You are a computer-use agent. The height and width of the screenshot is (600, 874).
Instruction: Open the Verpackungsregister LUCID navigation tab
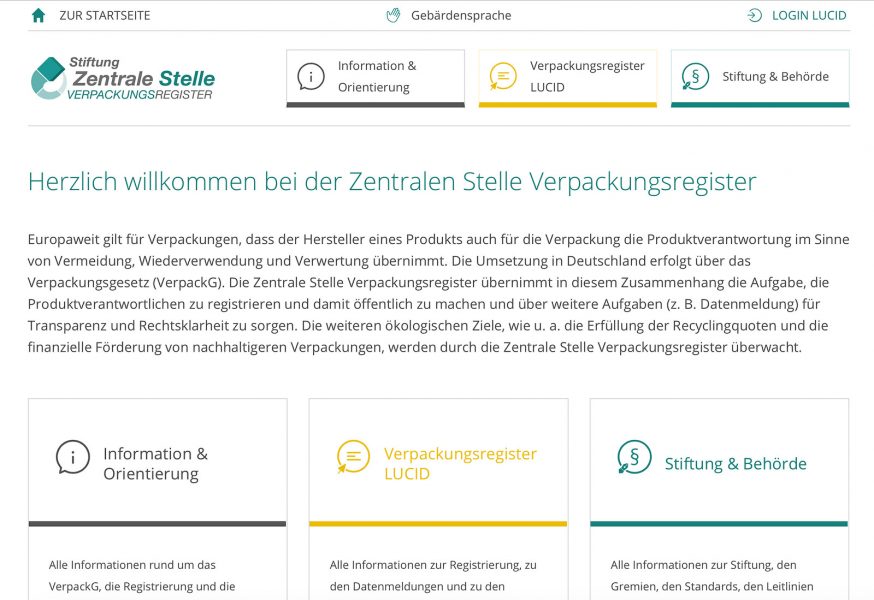(x=568, y=78)
